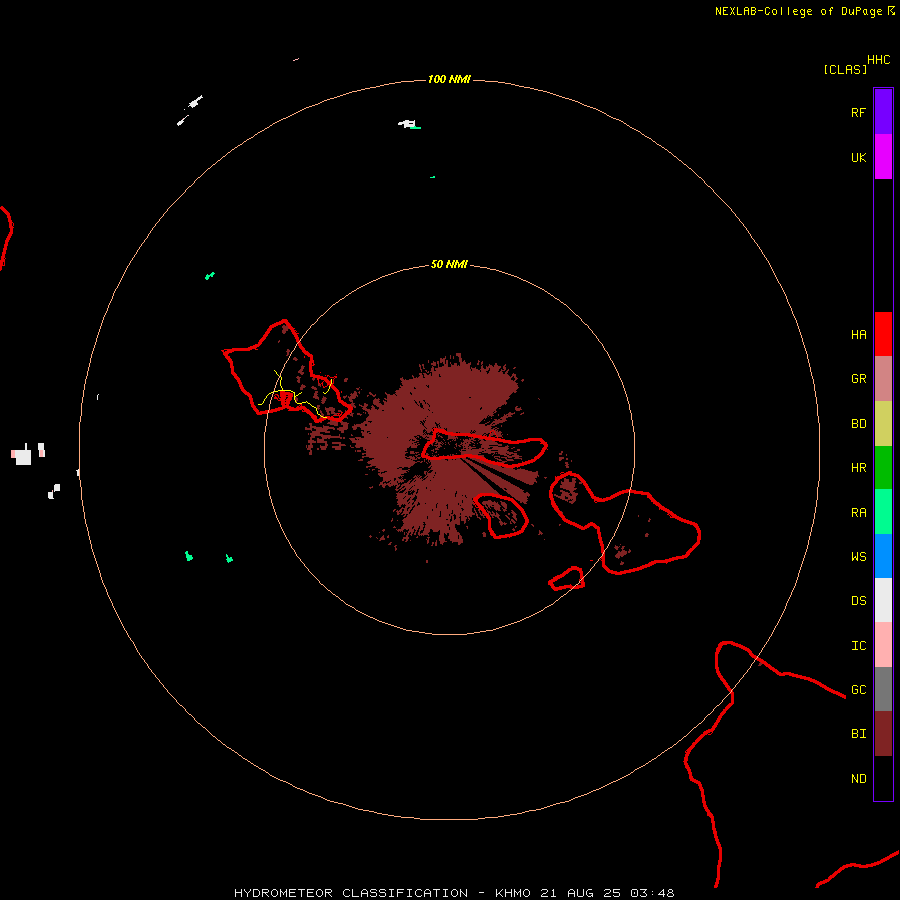Click the ND black legend swatch
This screenshot has width=900, height=900.
[x=883, y=778]
